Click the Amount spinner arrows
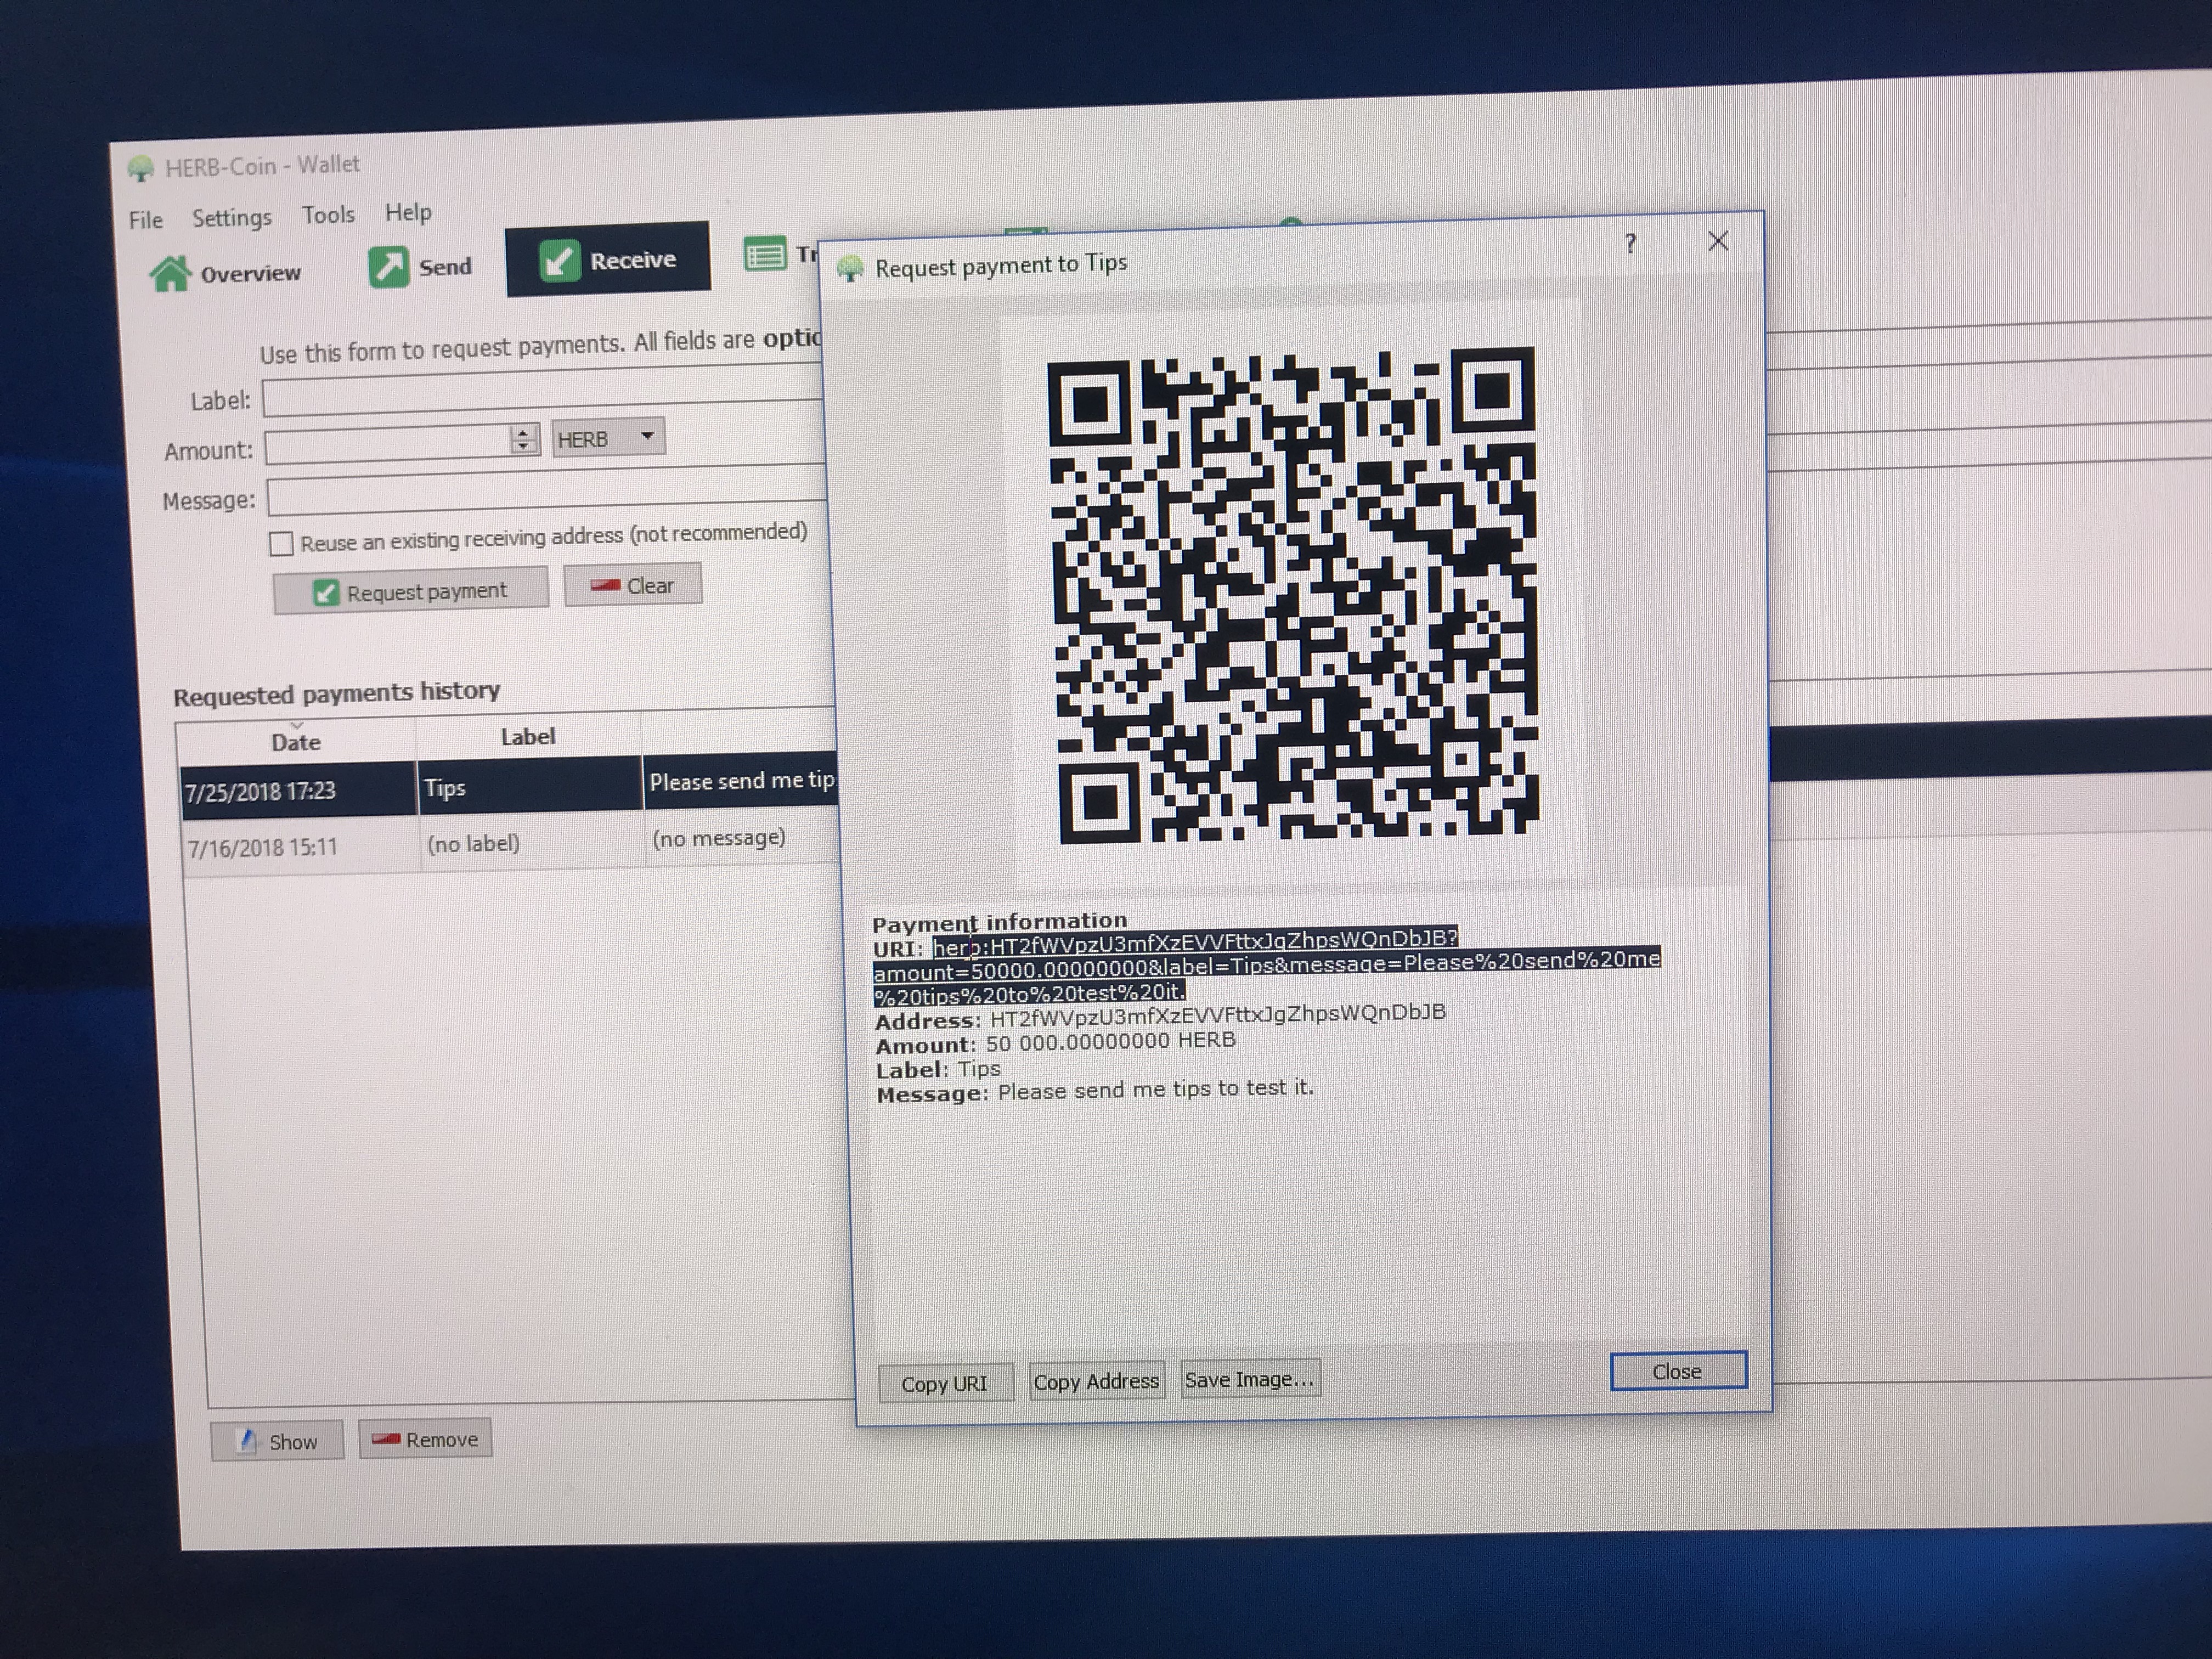 click(523, 439)
